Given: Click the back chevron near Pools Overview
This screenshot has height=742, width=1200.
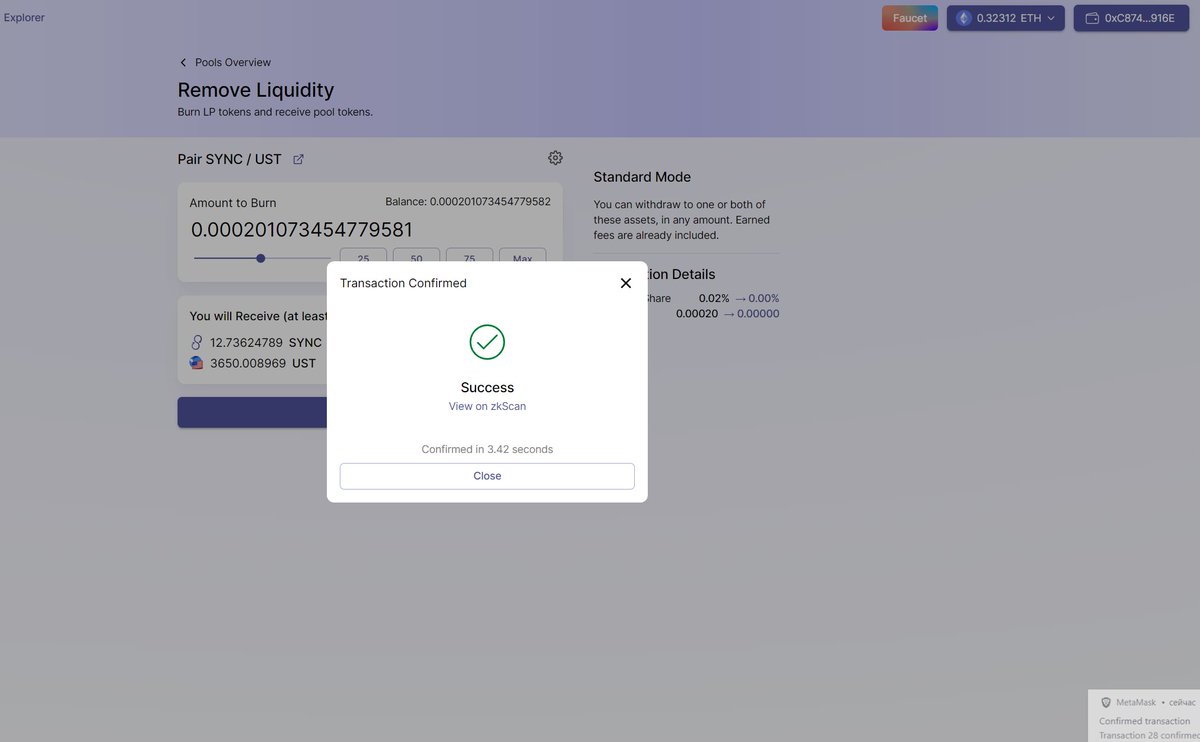Looking at the screenshot, I should pyautogui.click(x=183, y=62).
